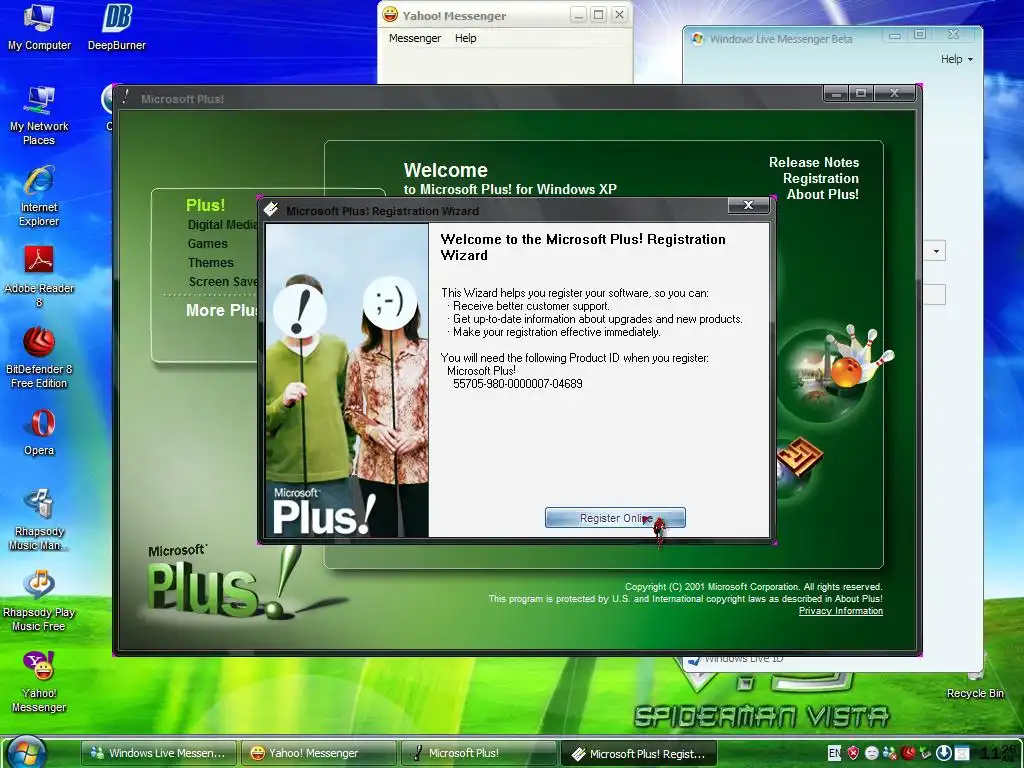Click the Start orb button
Image resolution: width=1024 pixels, height=768 pixels.
click(27, 753)
